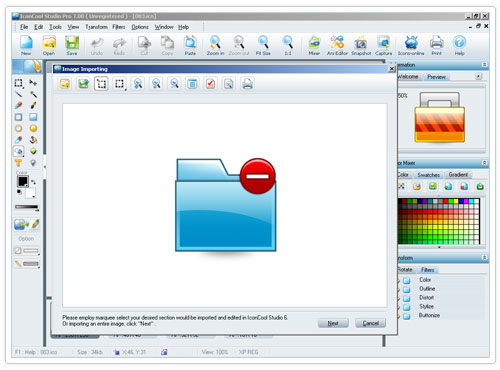Select the filled ellipse tool
500x370 pixels.
pos(33,128)
